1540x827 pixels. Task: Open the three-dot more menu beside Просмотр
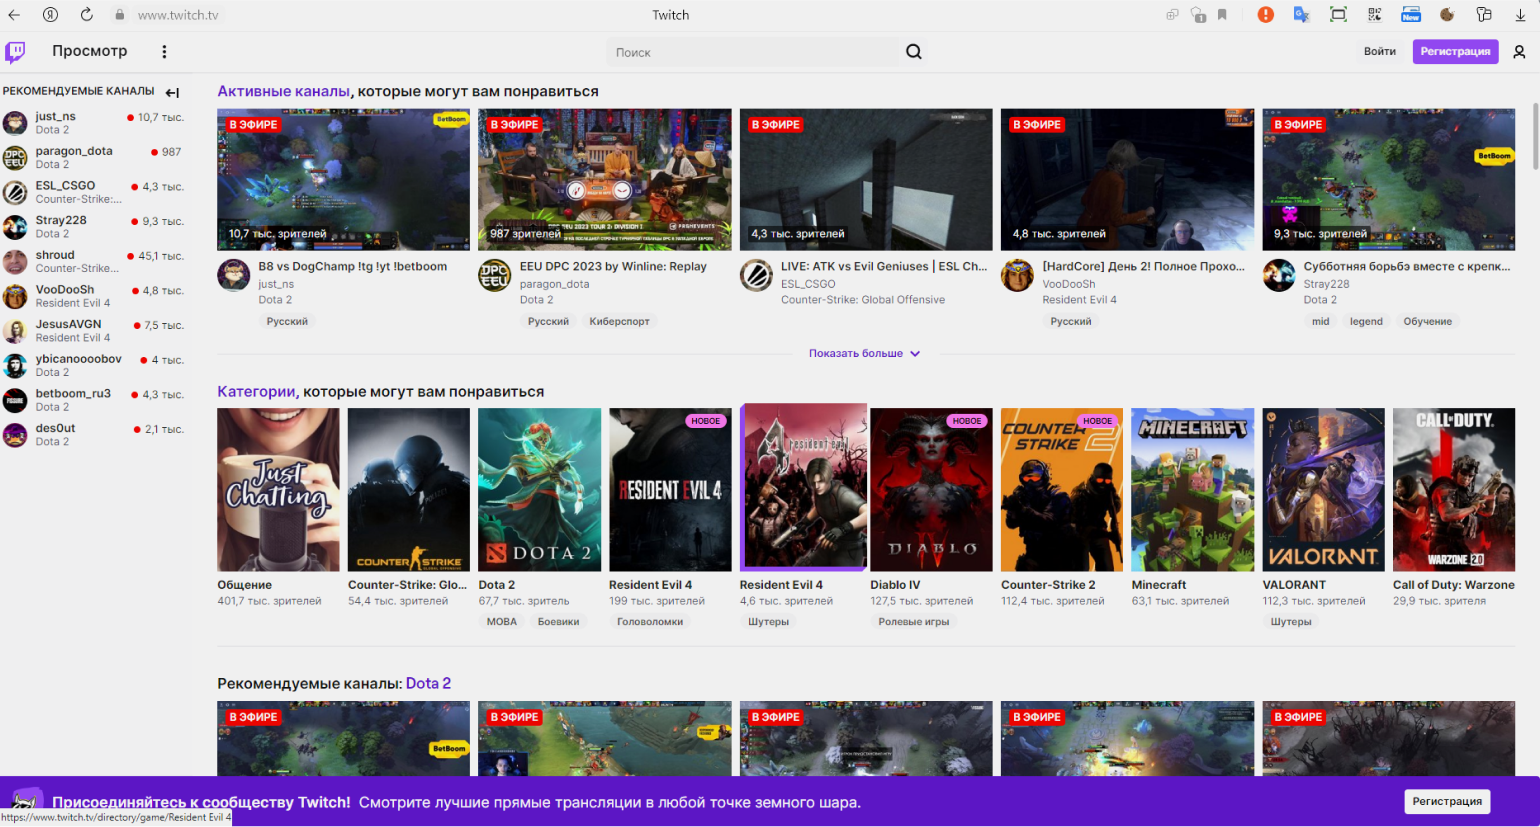point(164,52)
